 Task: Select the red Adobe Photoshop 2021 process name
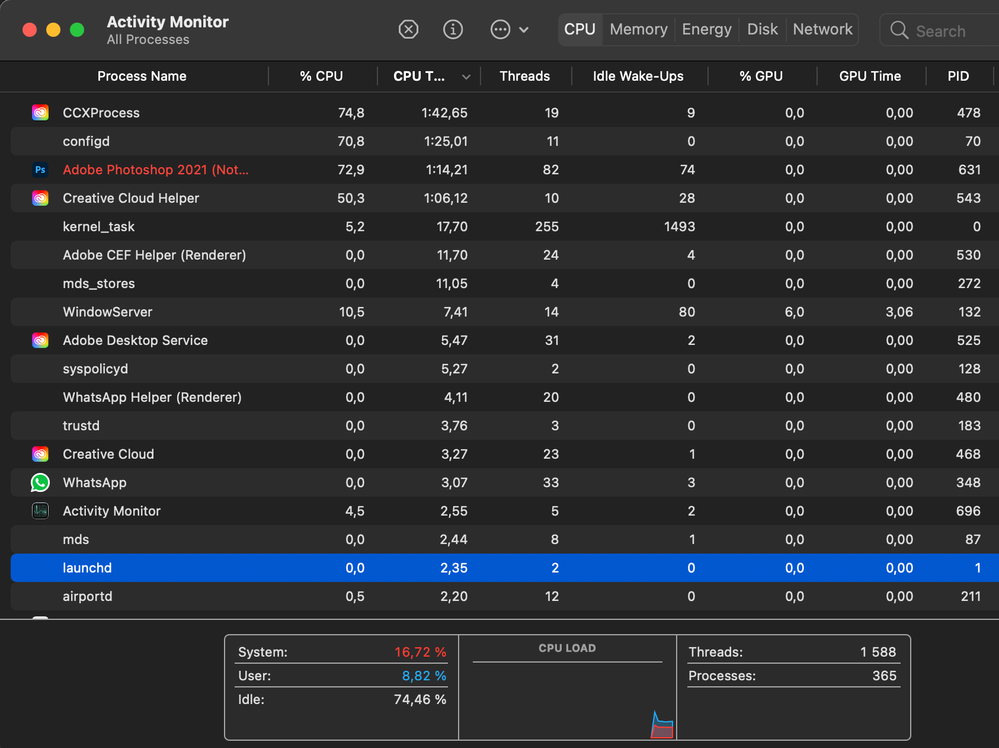tap(155, 170)
